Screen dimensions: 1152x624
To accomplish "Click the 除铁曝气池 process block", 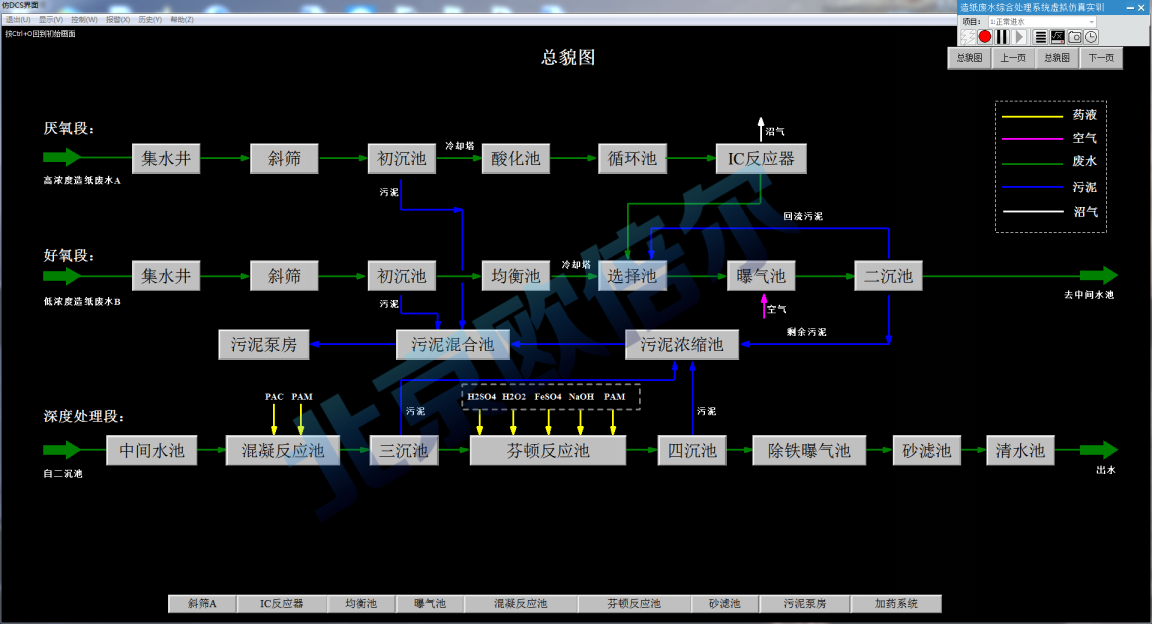I will coord(809,451).
